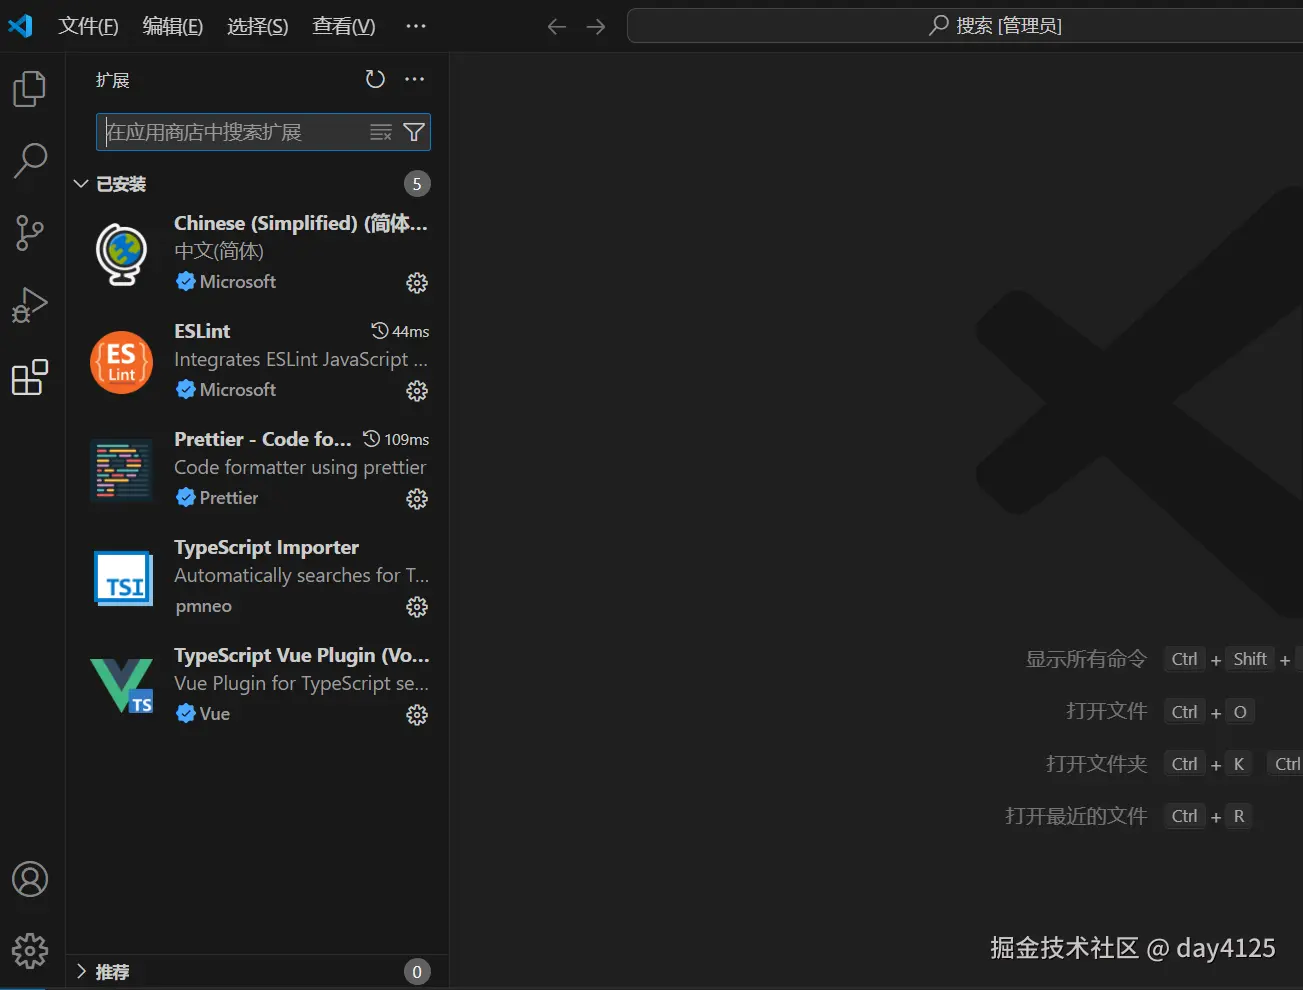Click the Vue publisher name
This screenshot has height=990, width=1303.
215,714
